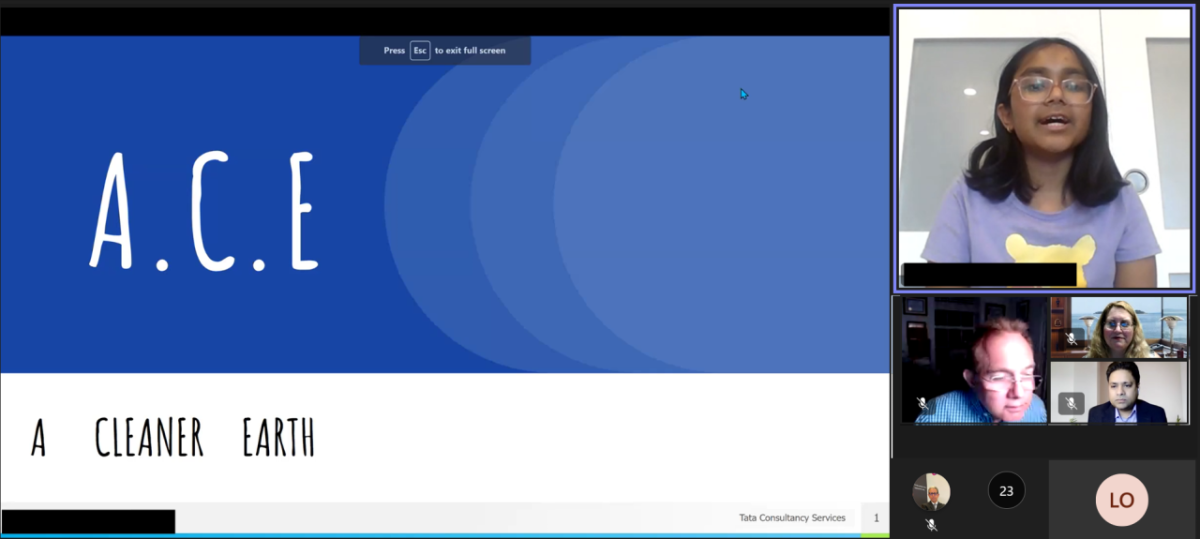1200x539 pixels.
Task: Click the light blue concentric circles graphic
Action: coord(640,200)
